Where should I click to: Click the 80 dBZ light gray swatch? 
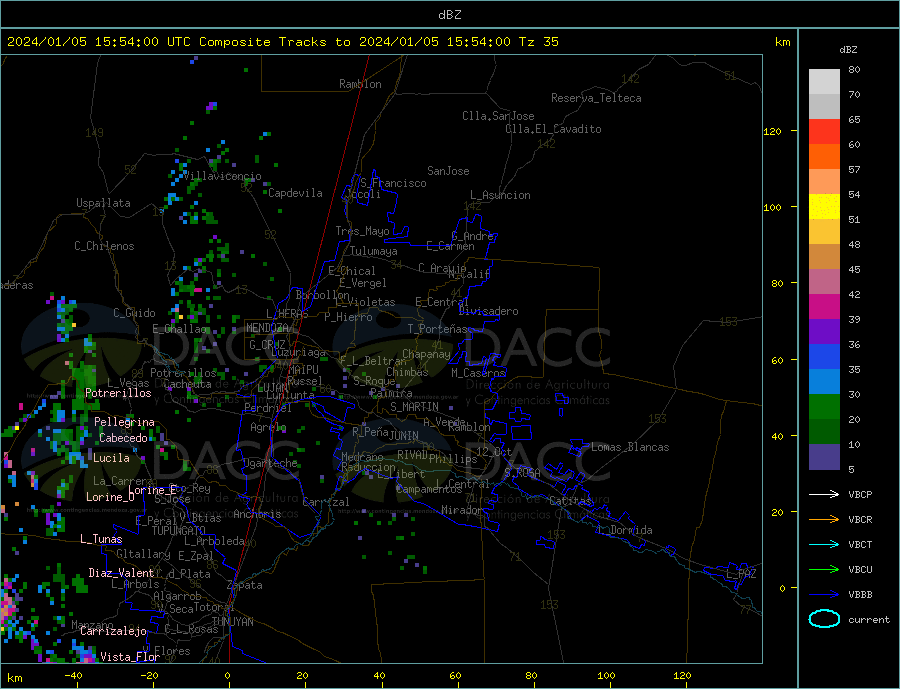pyautogui.click(x=824, y=82)
